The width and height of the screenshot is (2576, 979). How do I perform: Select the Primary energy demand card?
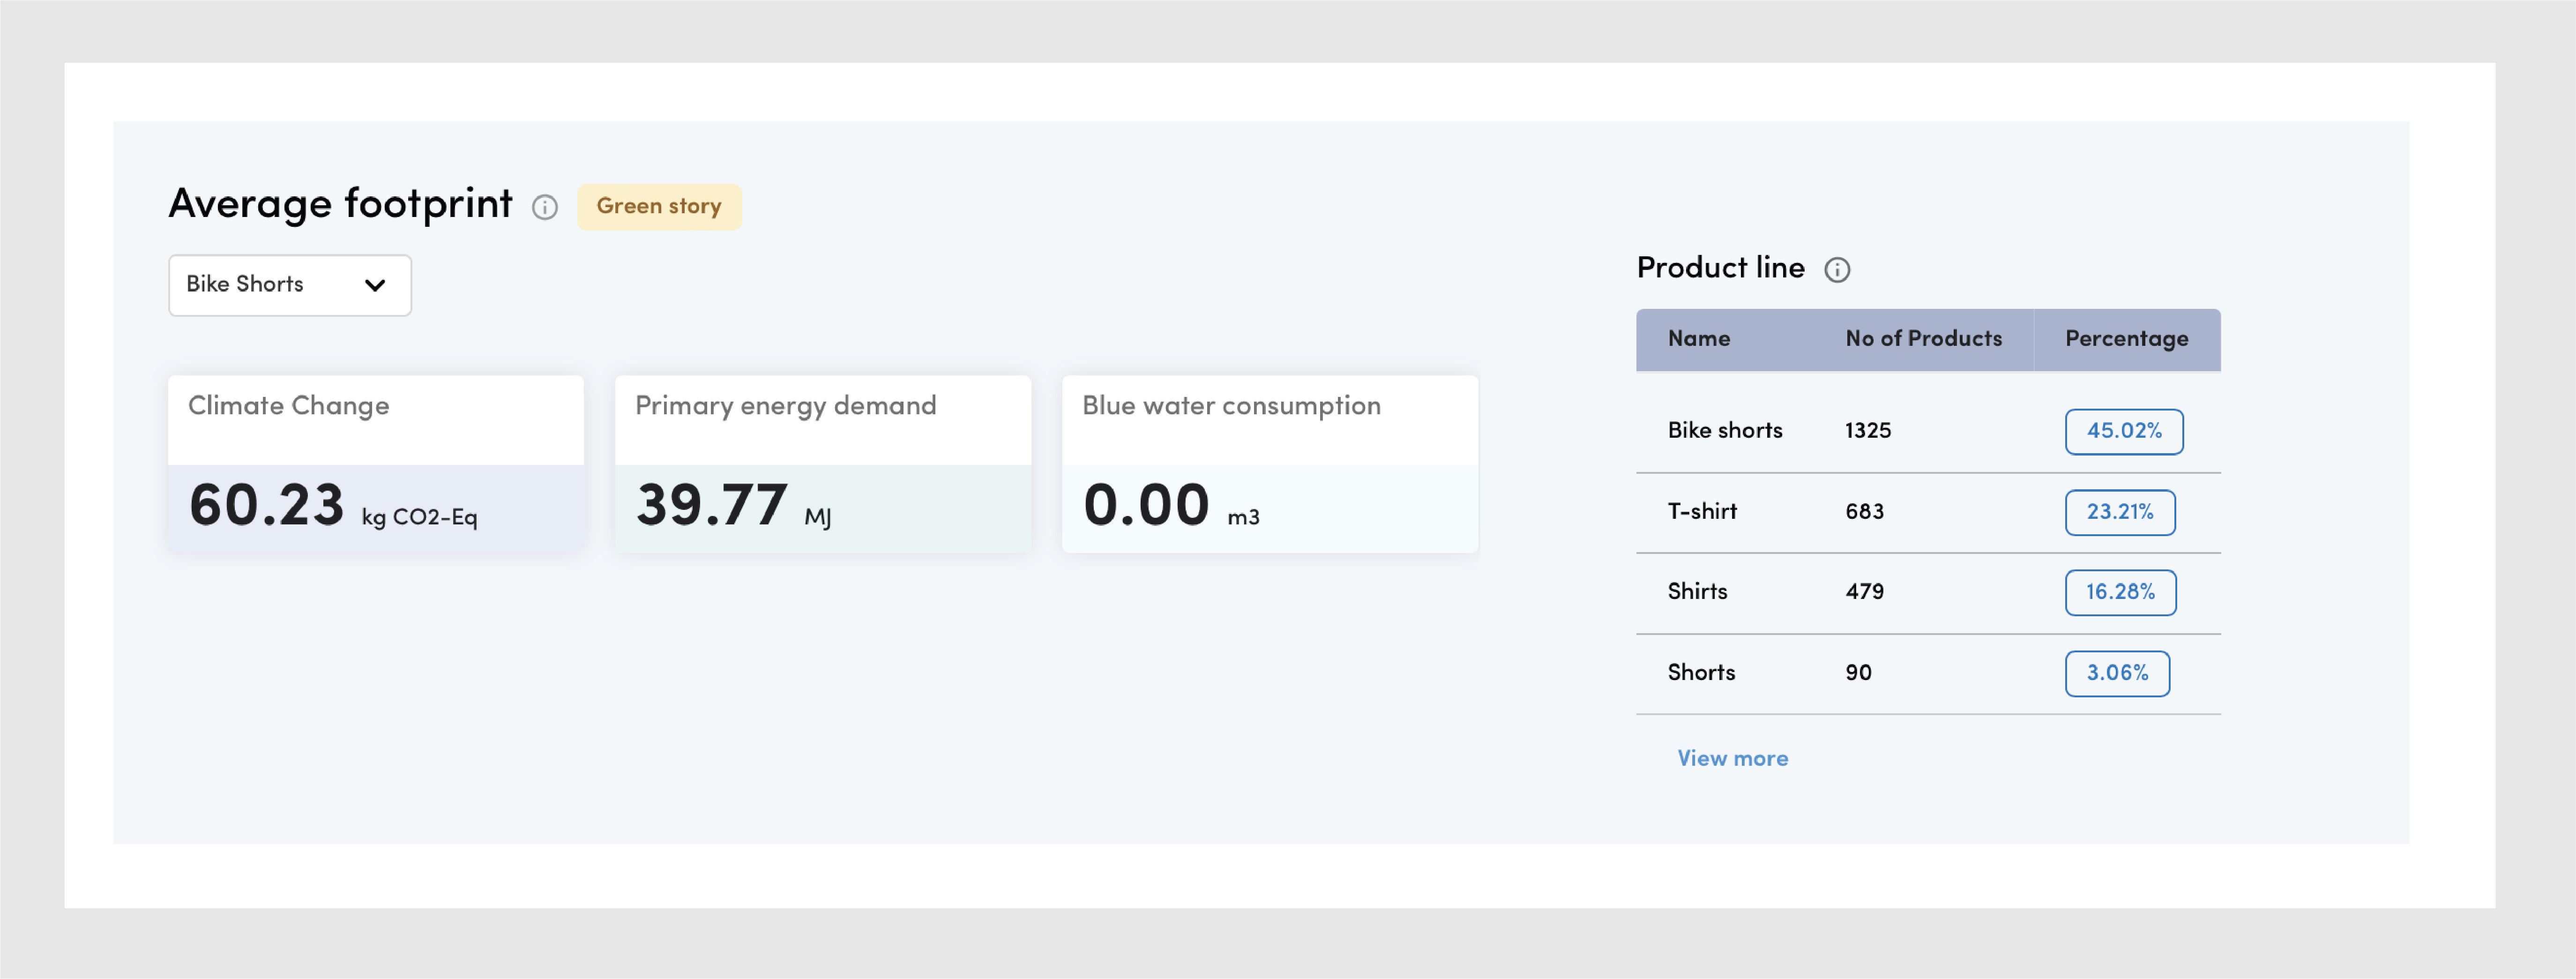[822, 463]
